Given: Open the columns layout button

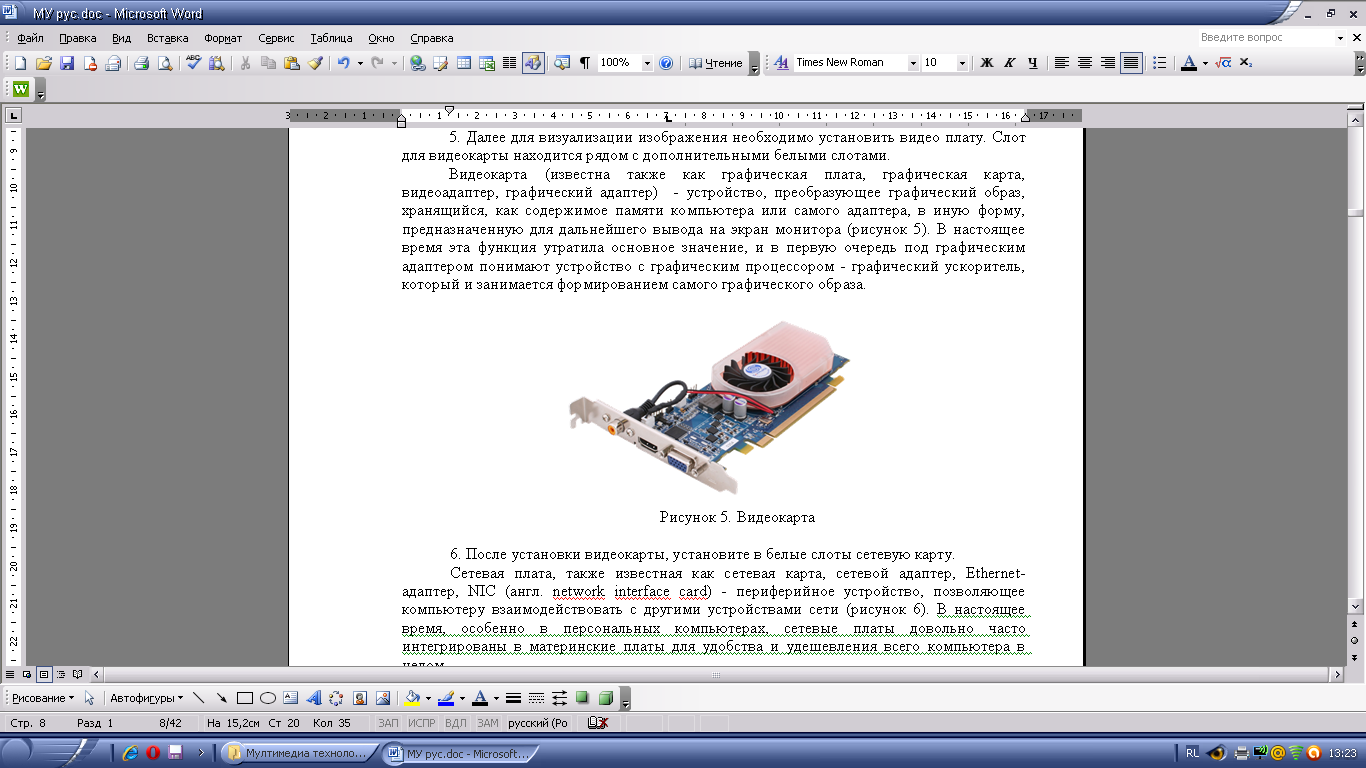Looking at the screenshot, I should tap(509, 63).
